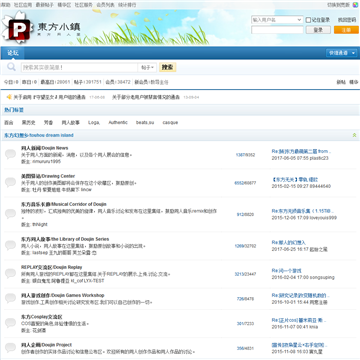The image size is (360, 360).
Task: Select the 精华 link at right of stats
Action: 354,82
